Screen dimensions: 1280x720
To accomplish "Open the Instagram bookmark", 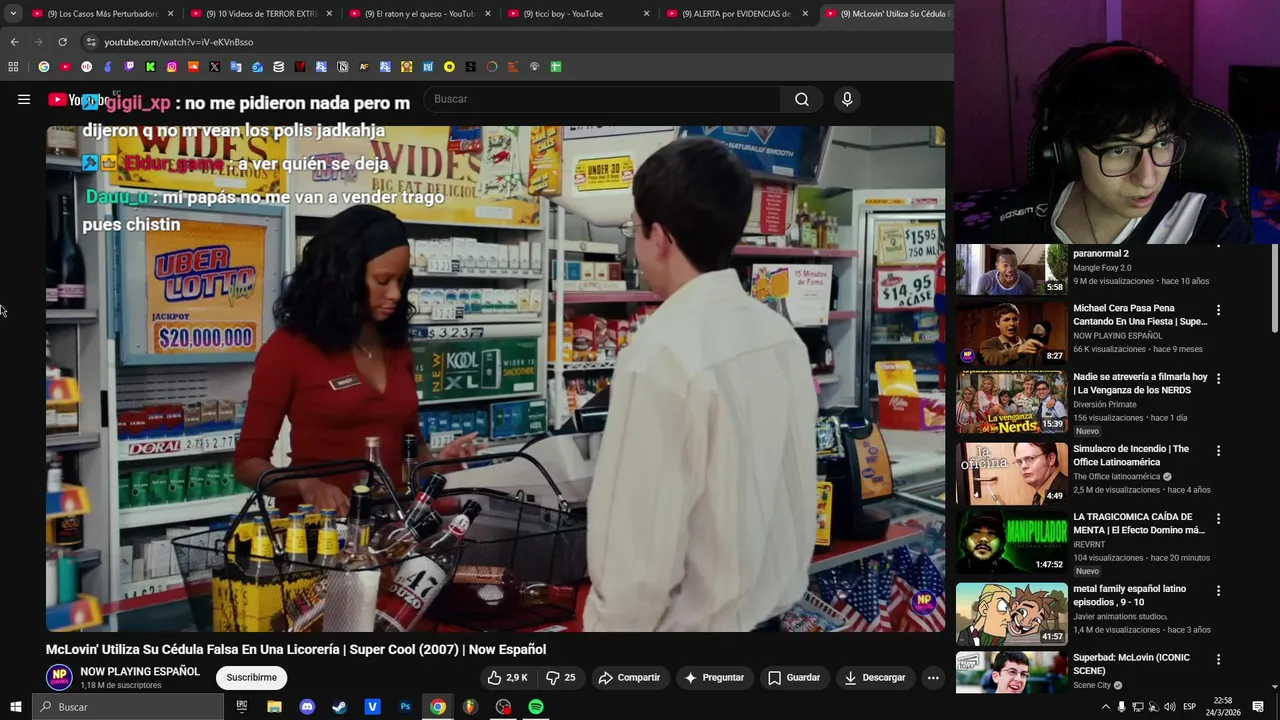I will (172, 67).
